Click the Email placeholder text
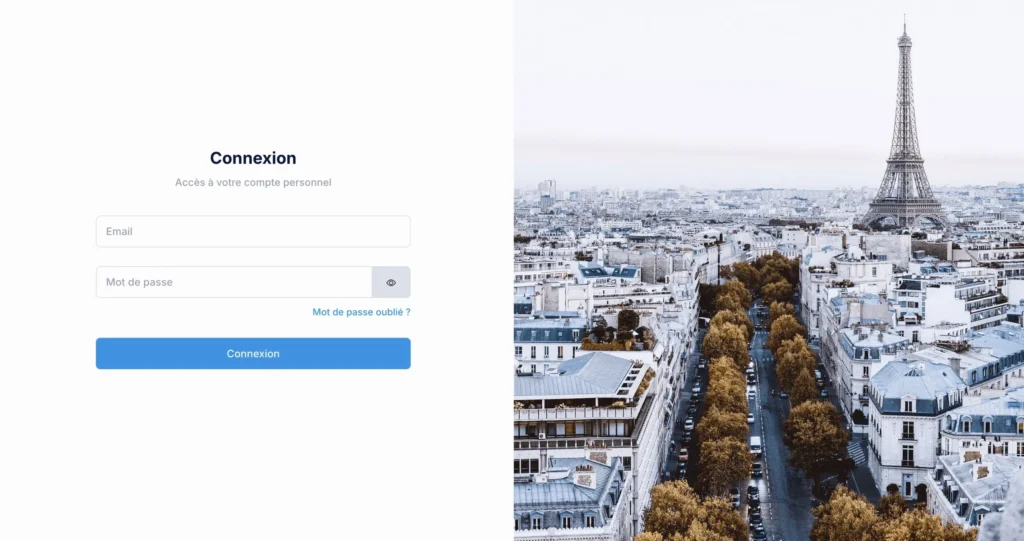This screenshot has height=541, width=1024. tap(119, 231)
